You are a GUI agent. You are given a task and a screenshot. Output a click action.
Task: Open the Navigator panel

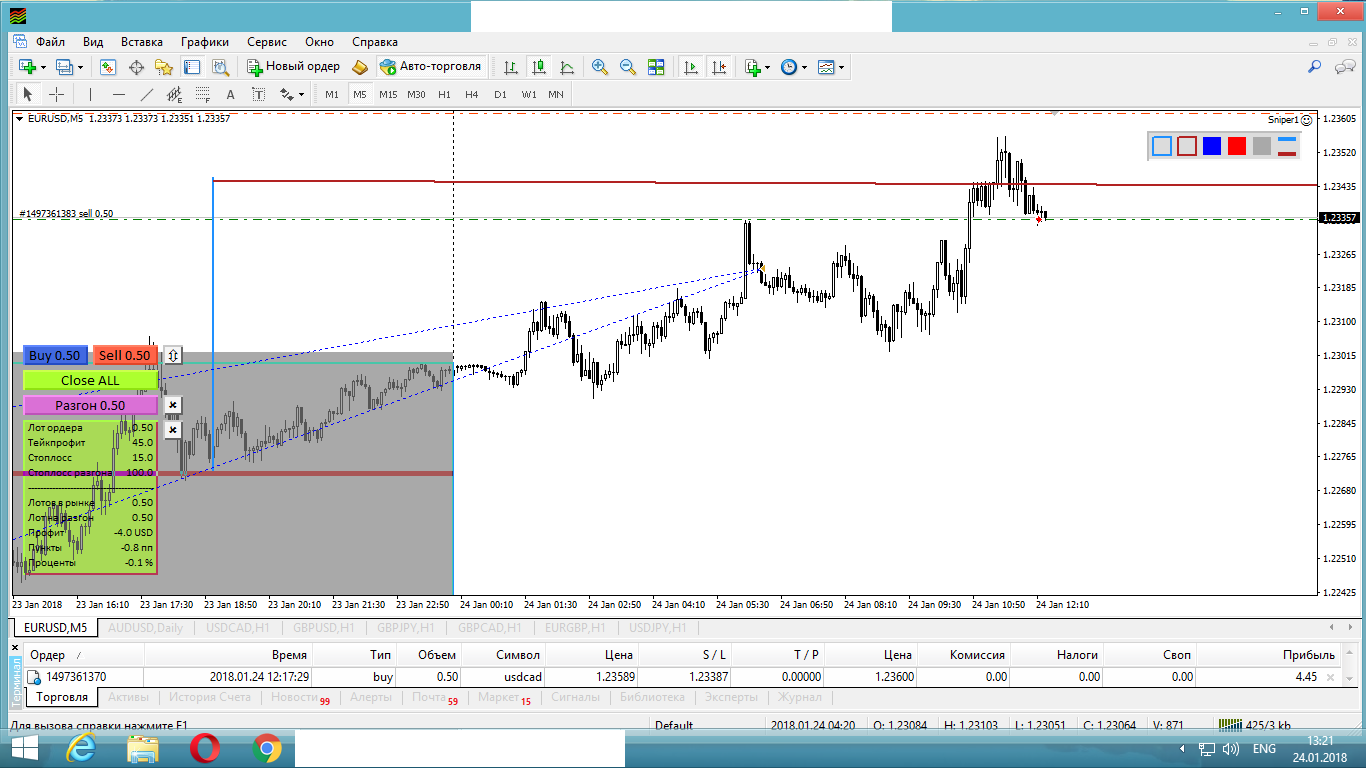click(x=164, y=67)
